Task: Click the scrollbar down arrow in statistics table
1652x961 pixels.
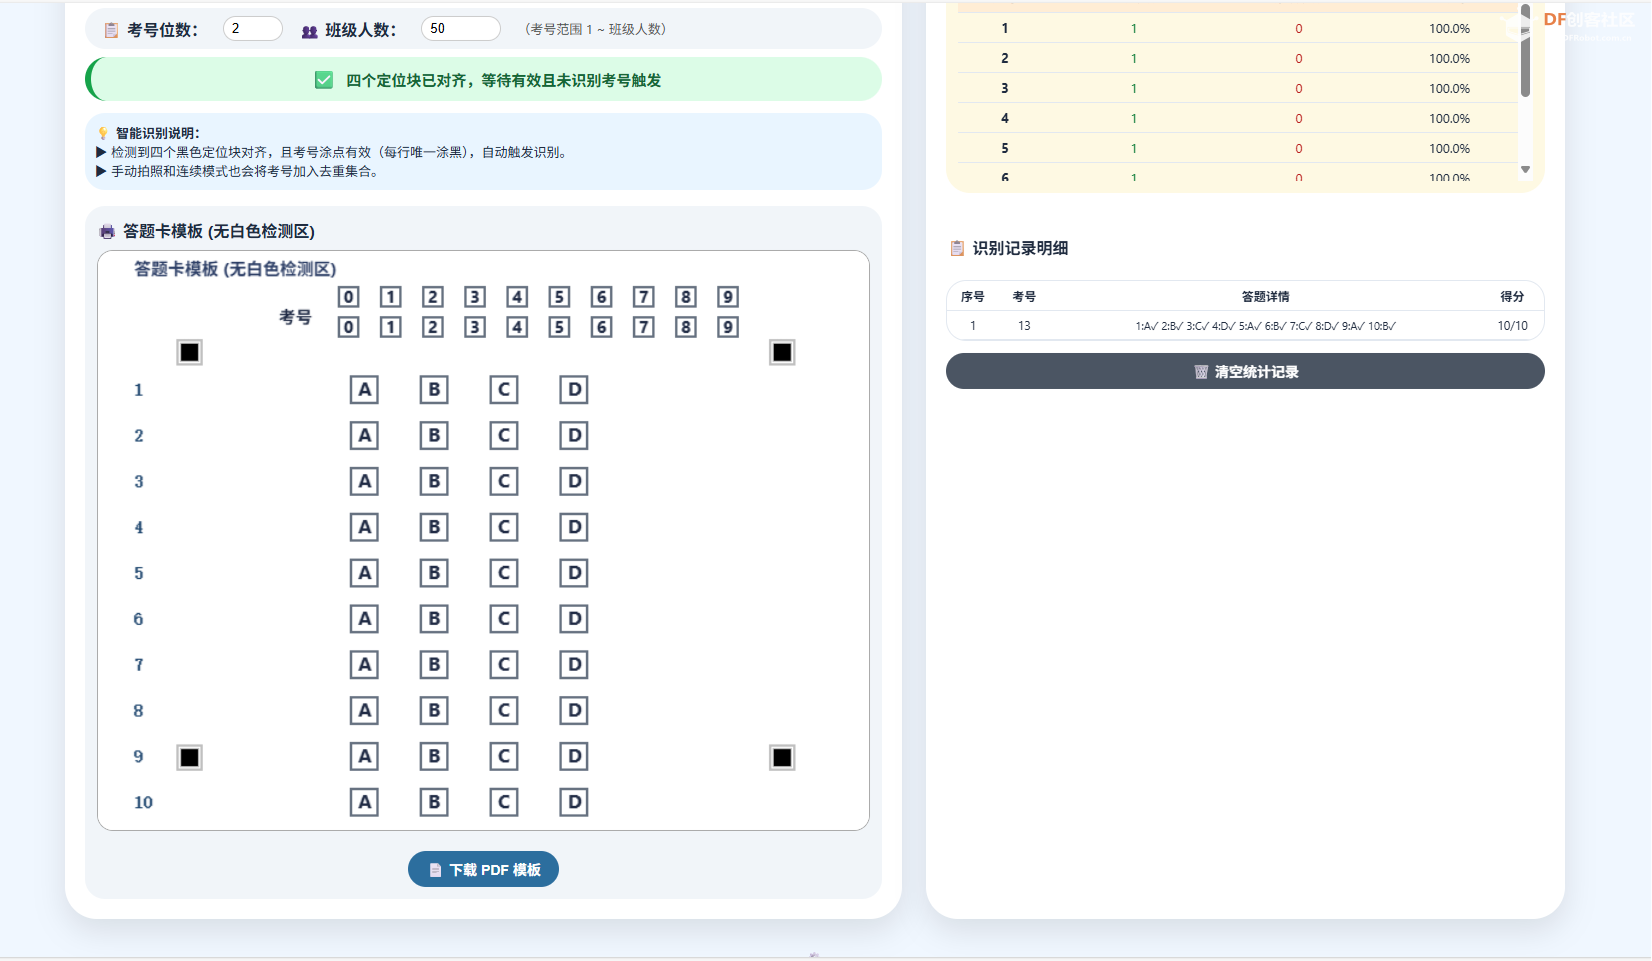Action: 1525,170
